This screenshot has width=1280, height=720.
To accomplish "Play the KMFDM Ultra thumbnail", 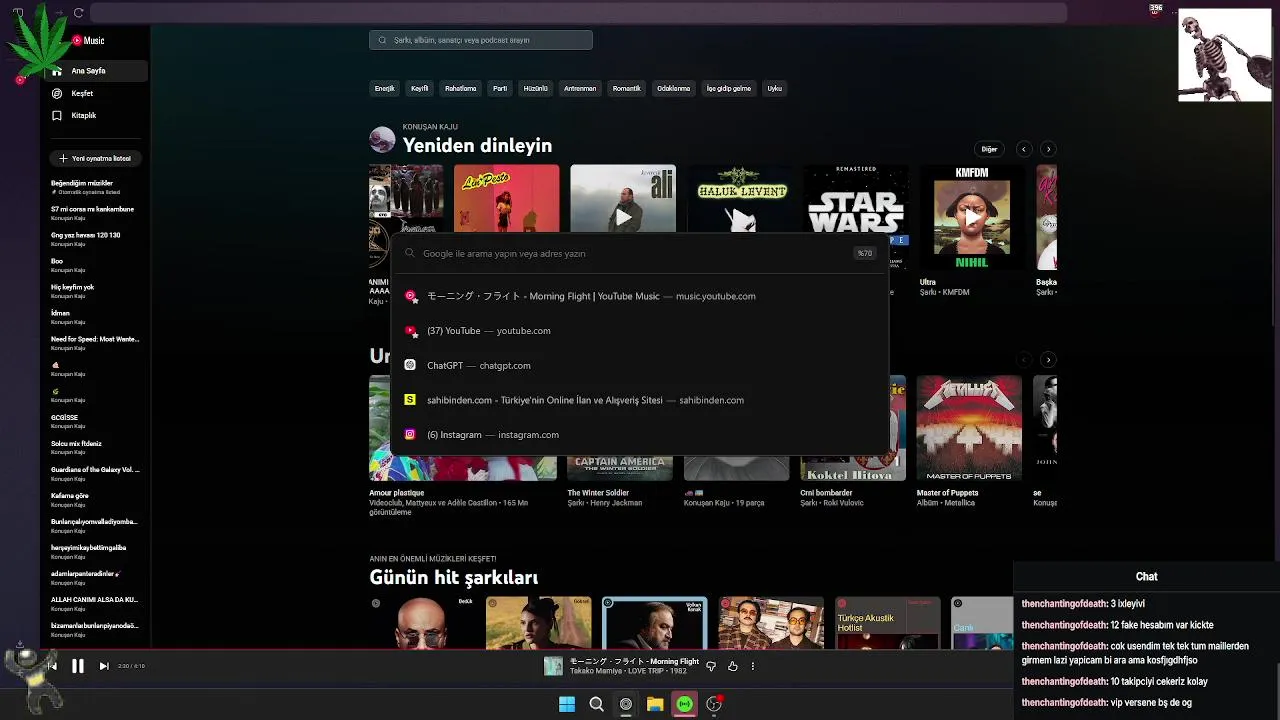I will point(972,217).
